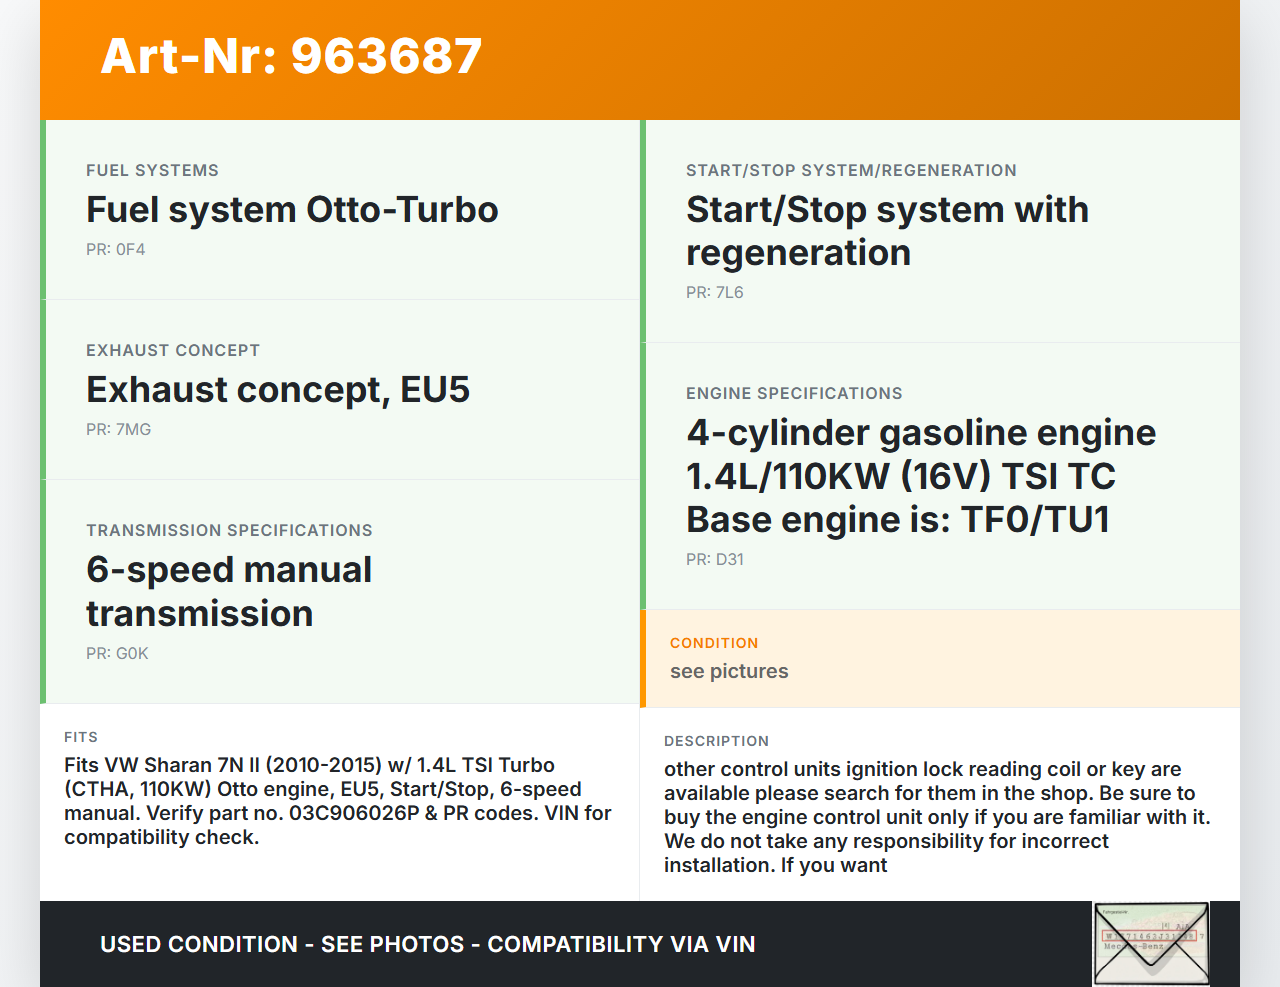Select the Fuel system Otto-Turbo title
The width and height of the screenshot is (1280, 987).
[x=292, y=210]
